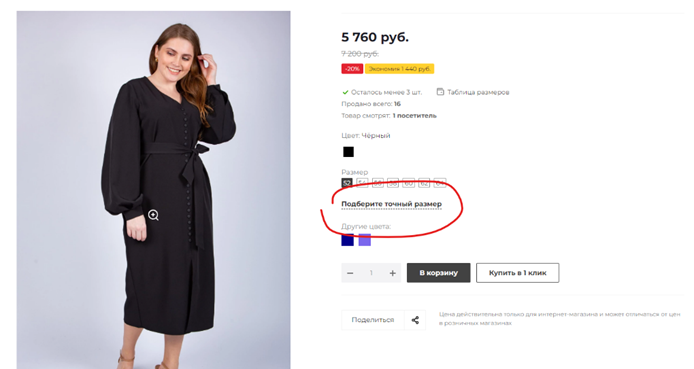The width and height of the screenshot is (694, 369).
Task: Choose size 56
Action: (x=378, y=183)
